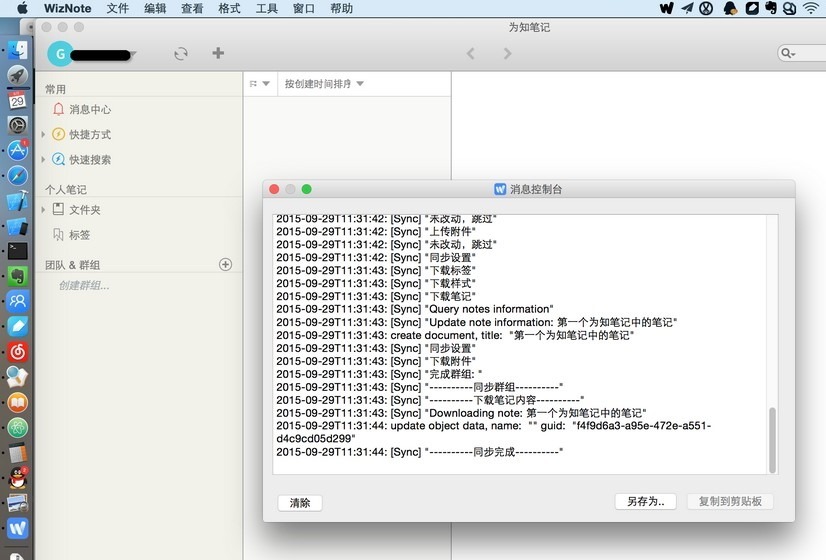Open Evernote in the dock
Image resolution: width=826 pixels, height=560 pixels.
[x=17, y=277]
